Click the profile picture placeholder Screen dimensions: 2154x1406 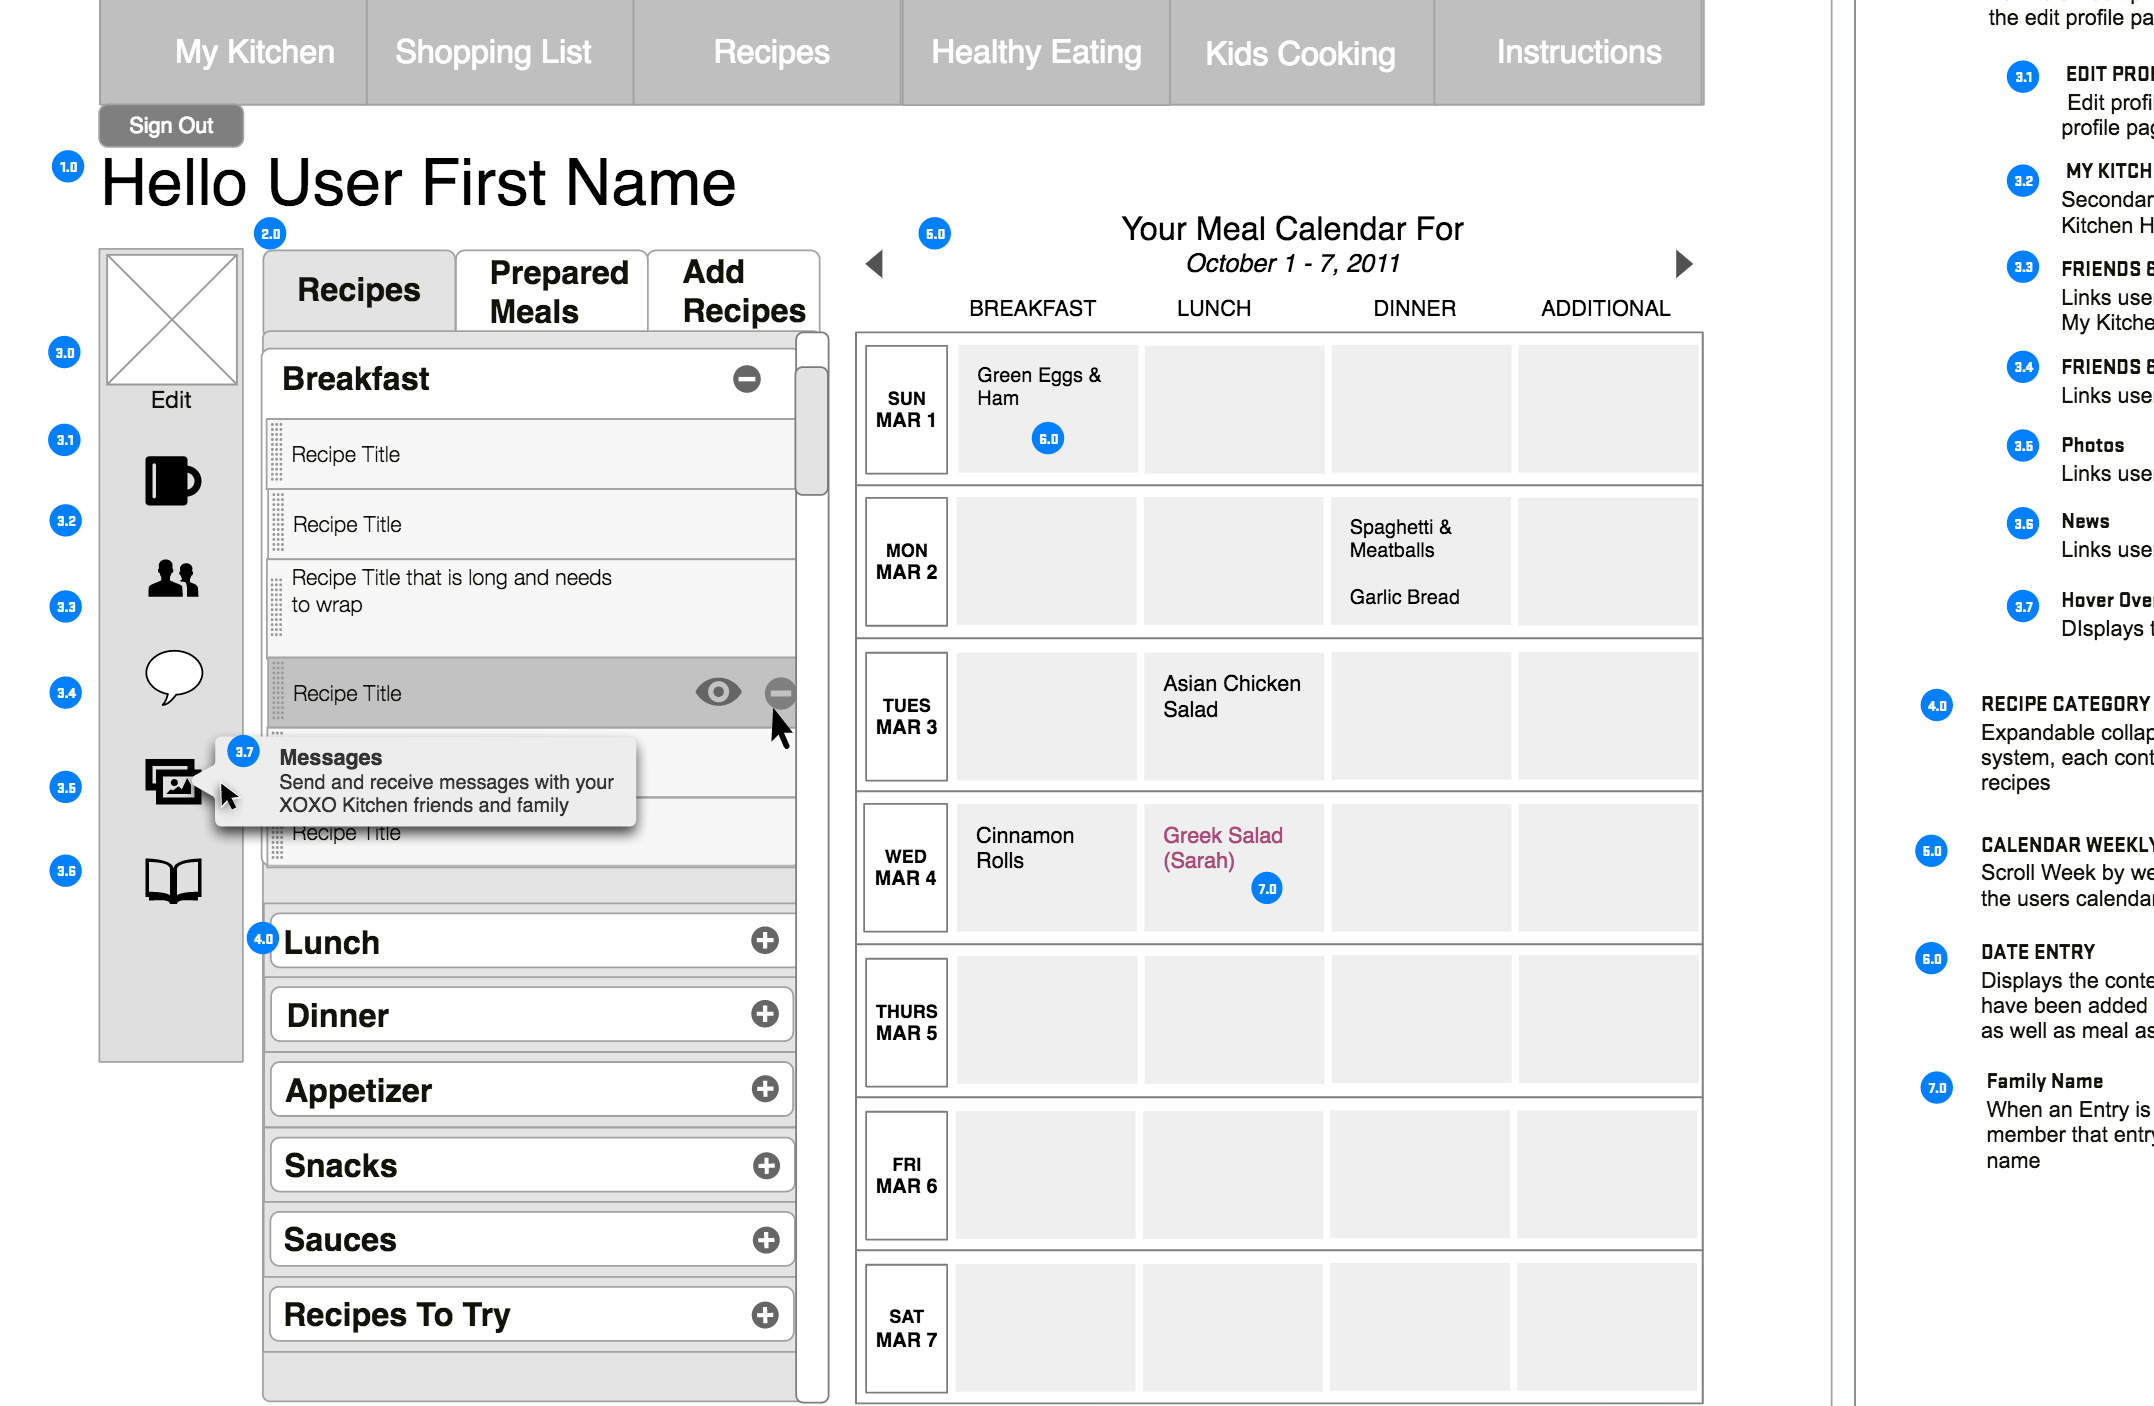(172, 319)
